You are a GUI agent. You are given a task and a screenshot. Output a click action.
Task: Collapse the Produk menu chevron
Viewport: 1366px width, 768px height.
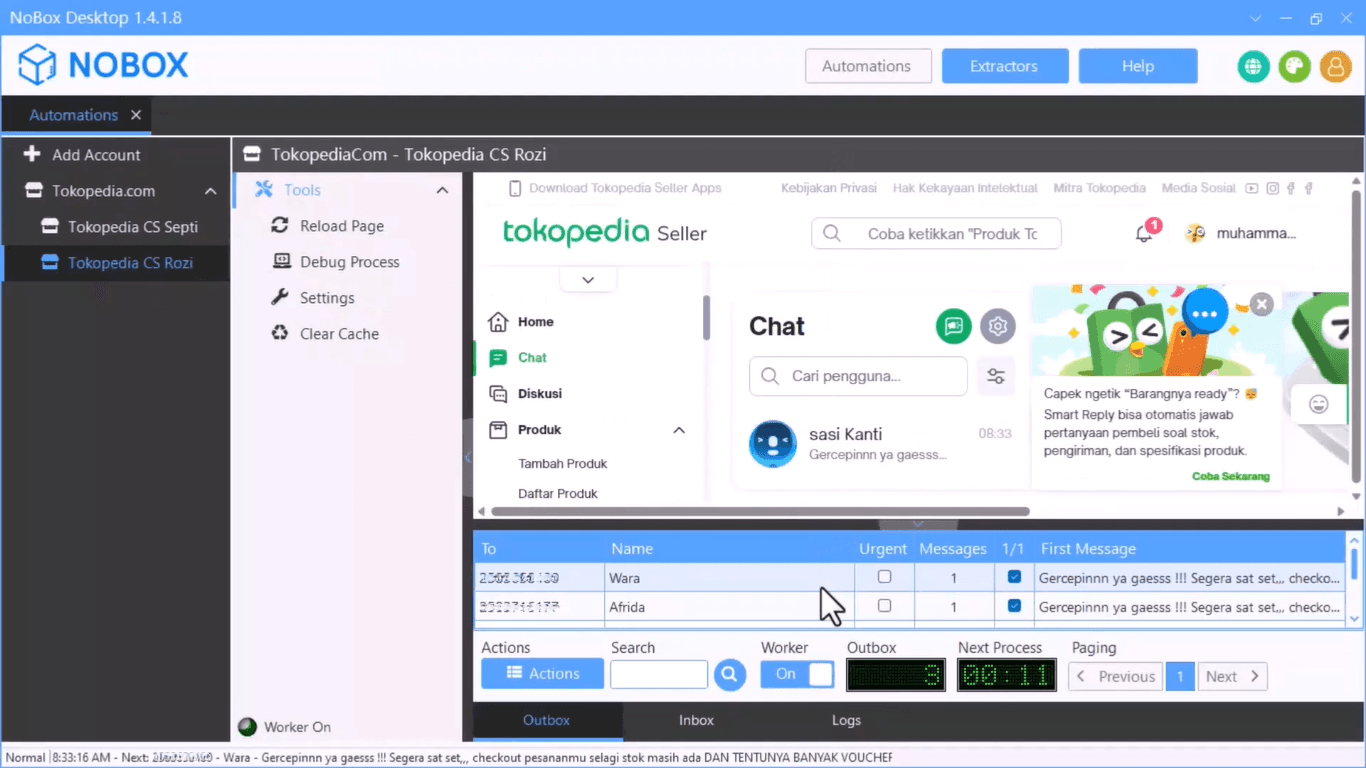[679, 430]
